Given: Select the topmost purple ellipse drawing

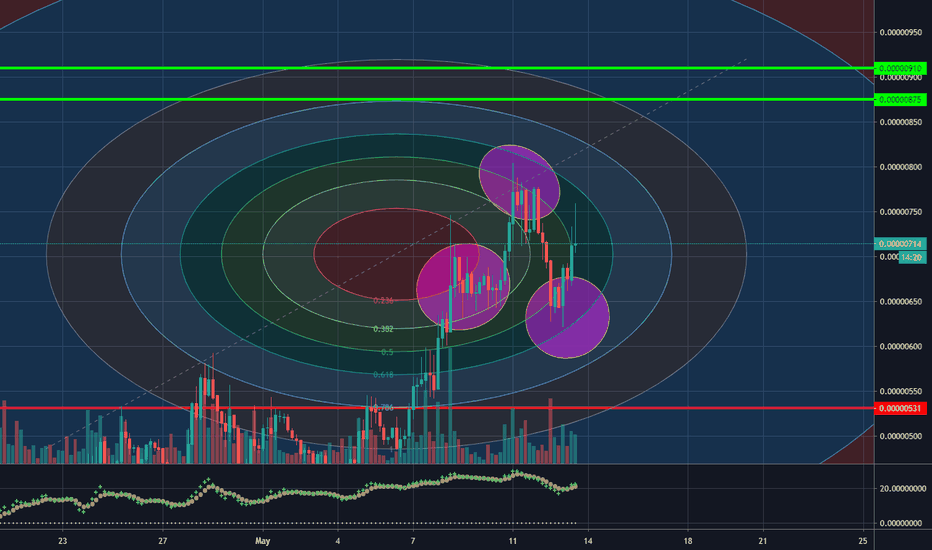Looking at the screenshot, I should pos(519,182).
